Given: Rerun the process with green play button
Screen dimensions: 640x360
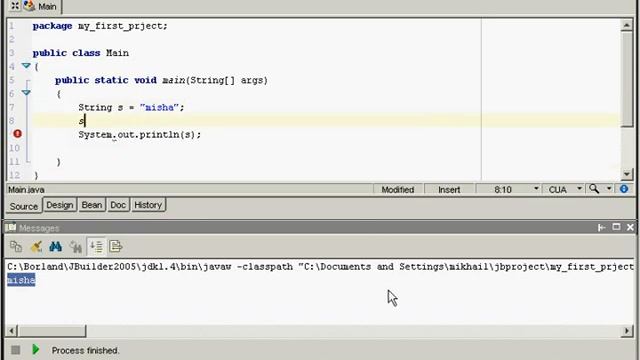Looking at the screenshot, I should (36, 350).
